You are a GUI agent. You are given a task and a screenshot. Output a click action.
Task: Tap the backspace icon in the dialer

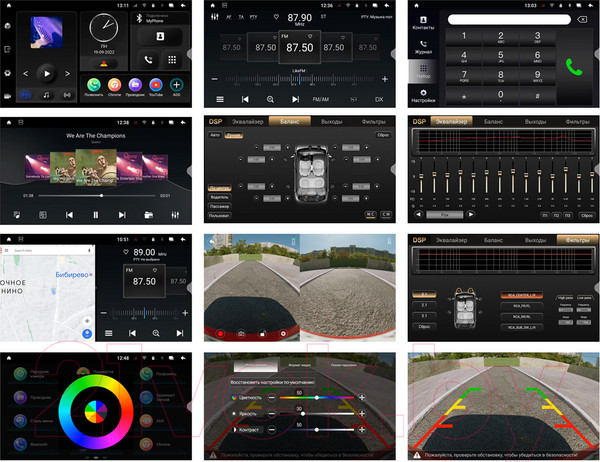pos(582,19)
